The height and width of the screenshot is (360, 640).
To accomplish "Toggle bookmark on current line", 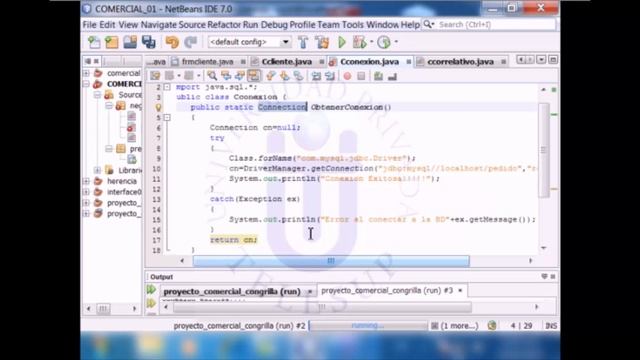I will click(x=298, y=76).
